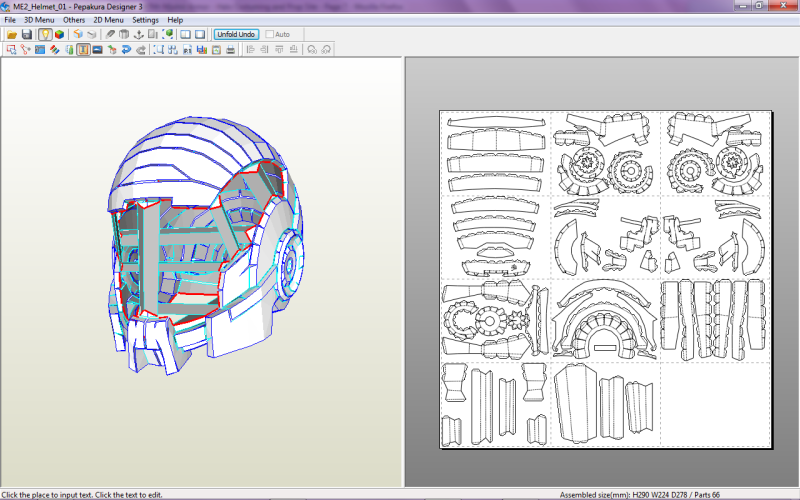Click the printer icon

(x=231, y=49)
